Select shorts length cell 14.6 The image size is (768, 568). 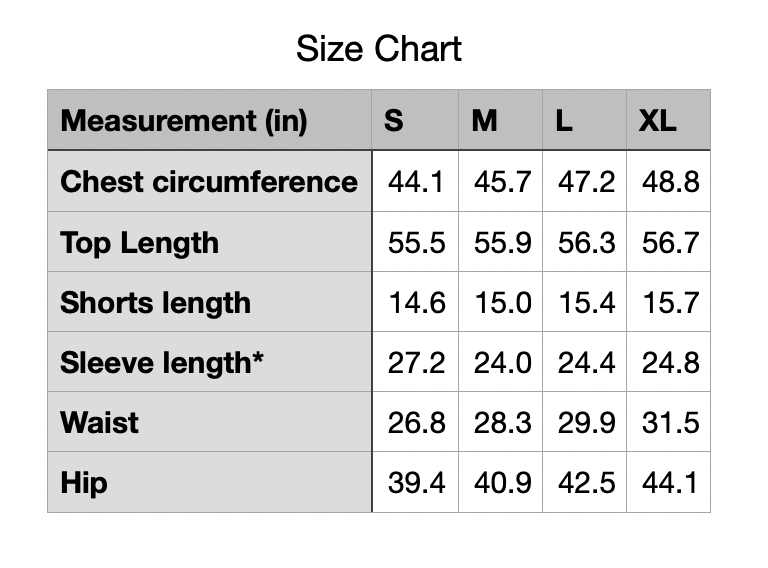[415, 302]
